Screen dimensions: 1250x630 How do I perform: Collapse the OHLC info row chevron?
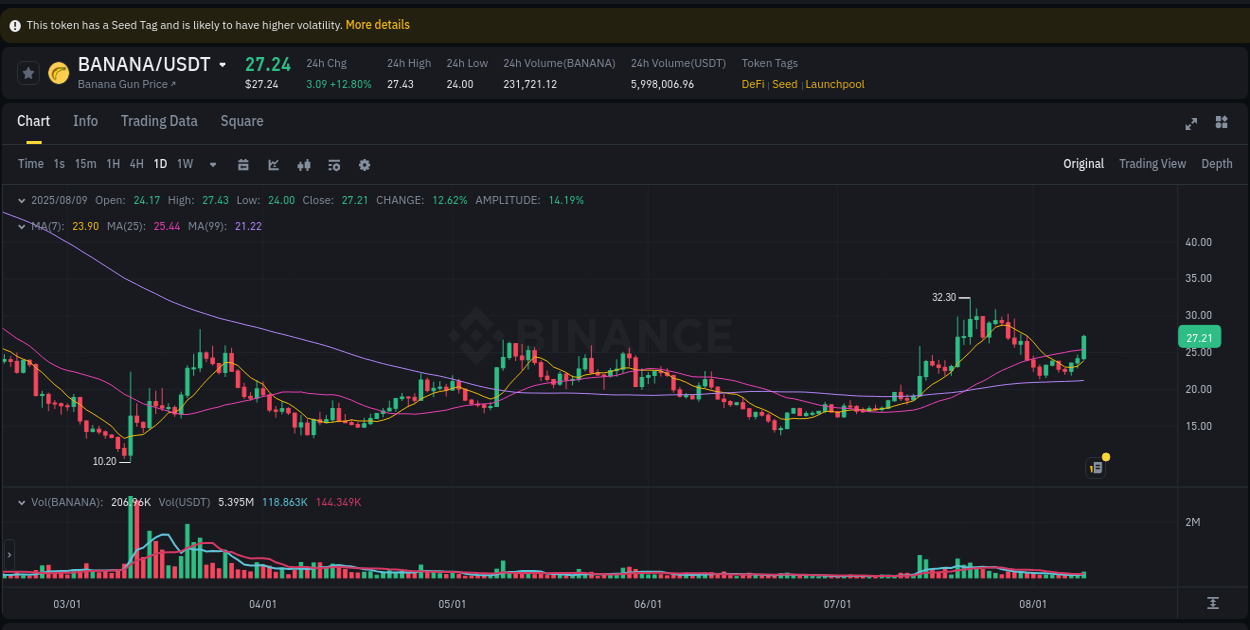(x=22, y=200)
